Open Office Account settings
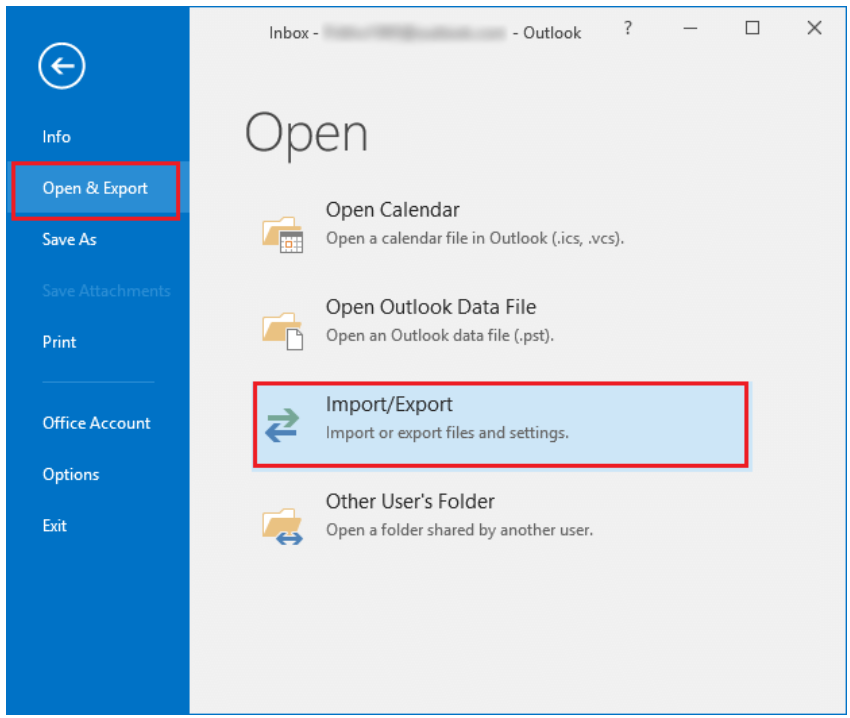850x718 pixels. point(96,423)
